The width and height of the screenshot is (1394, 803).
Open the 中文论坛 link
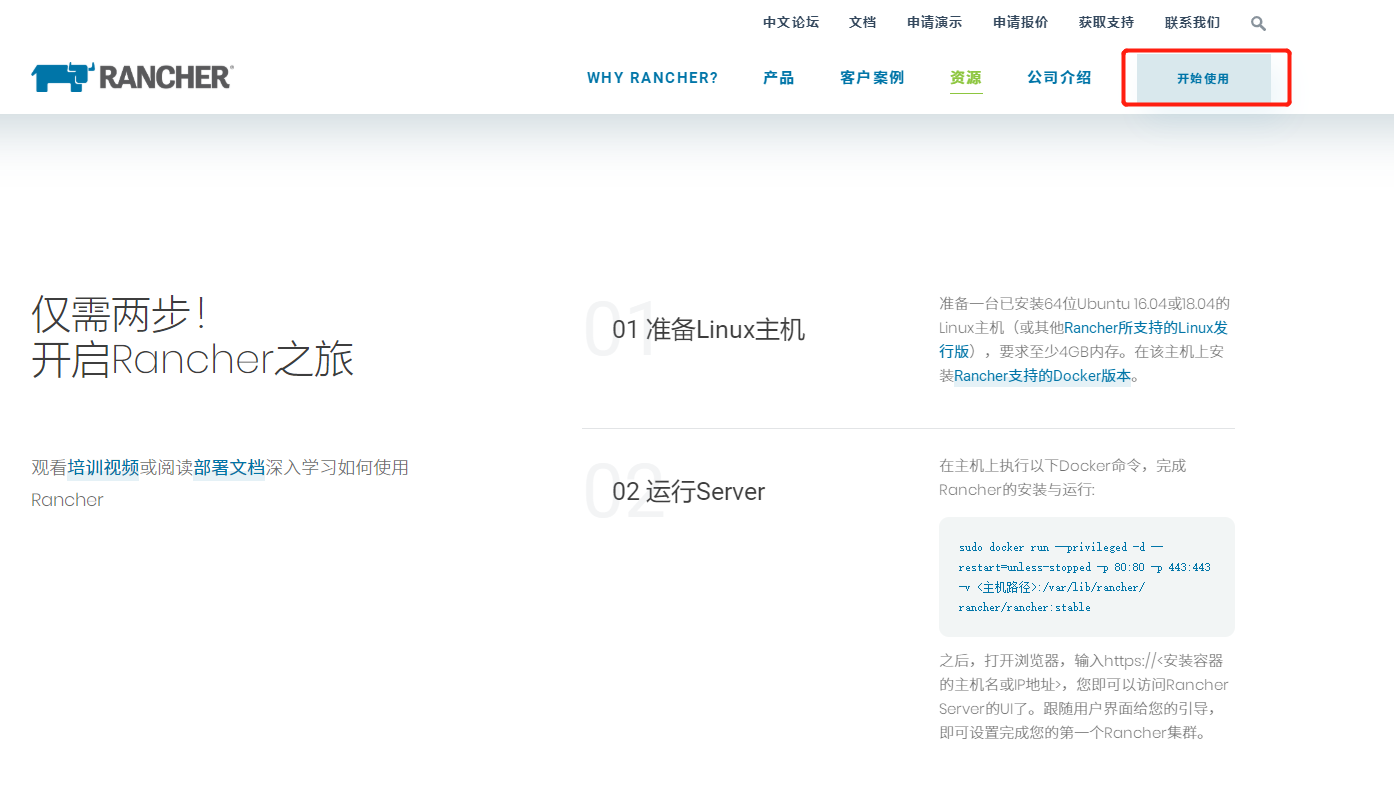[791, 21]
